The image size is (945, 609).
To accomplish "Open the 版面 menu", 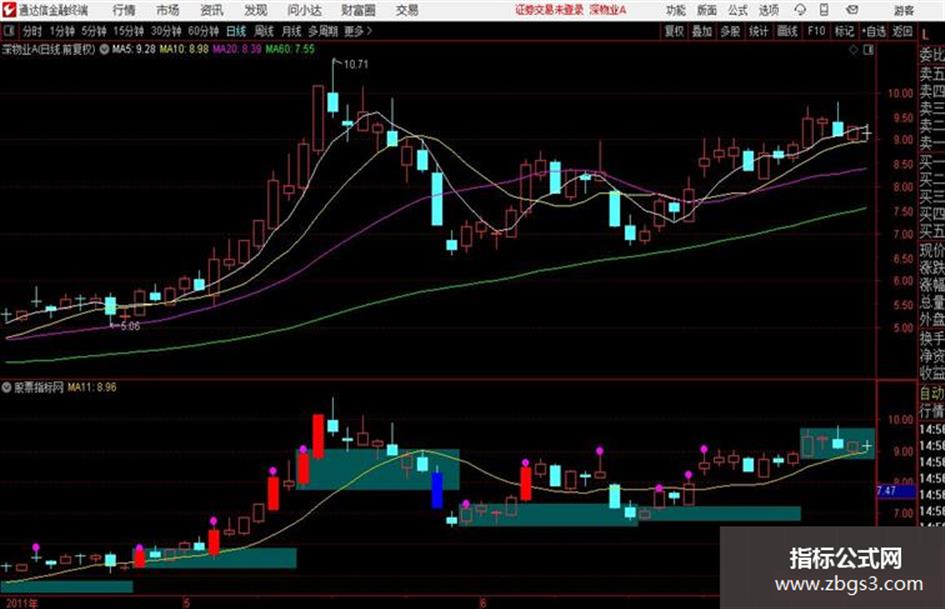I will [706, 10].
